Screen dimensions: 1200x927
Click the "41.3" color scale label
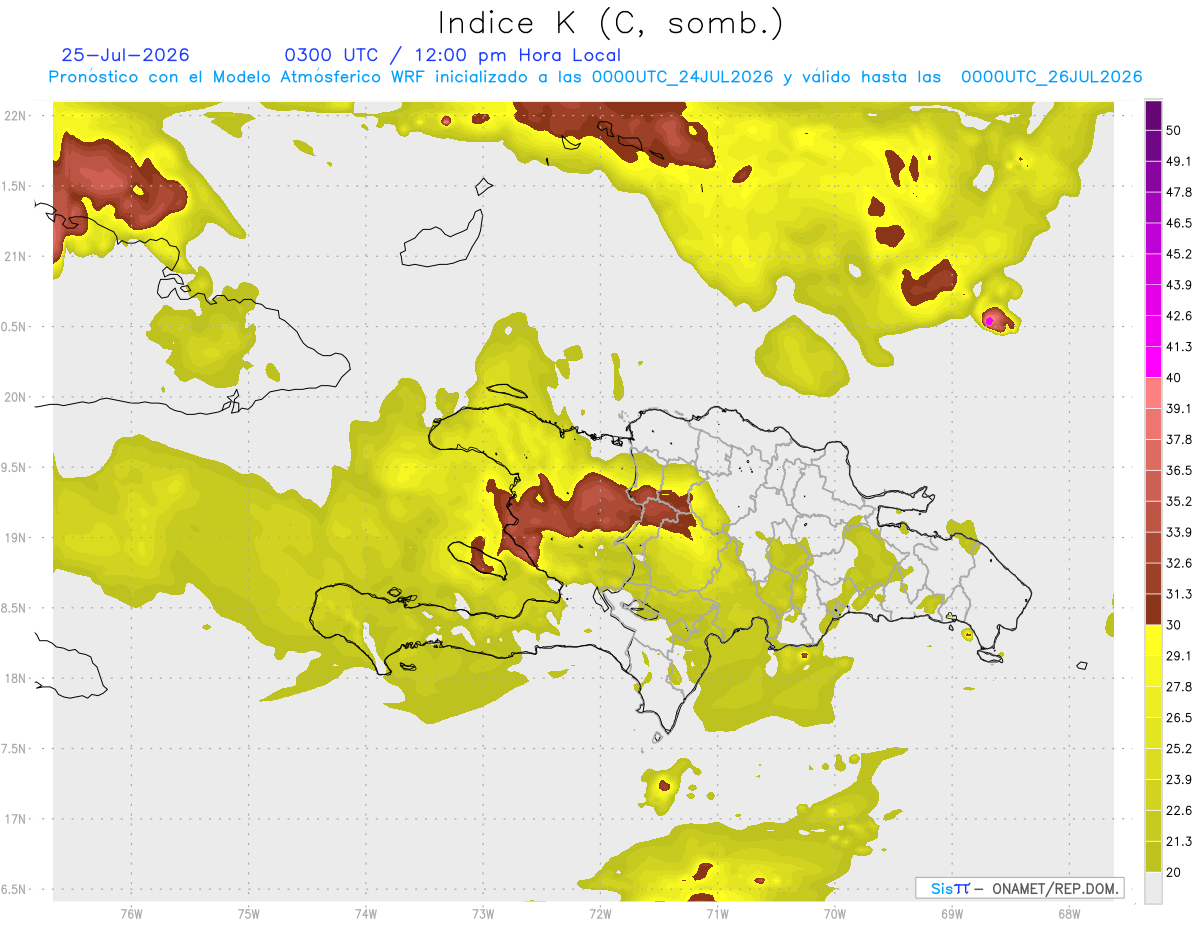tap(1179, 347)
